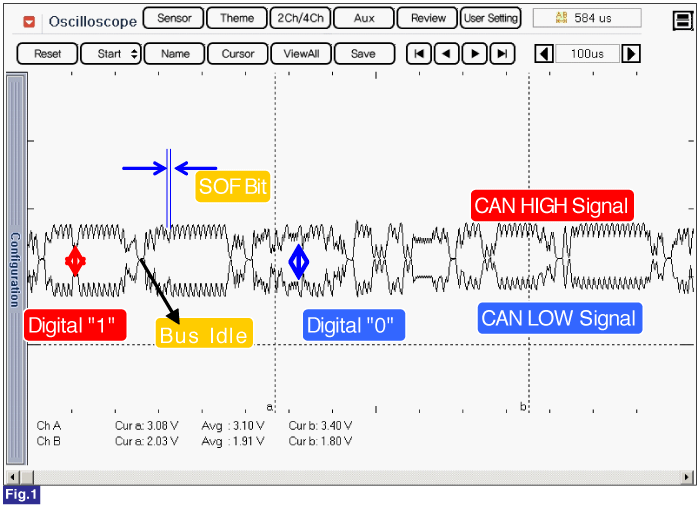Click the Avg : 3.10 V reading
Viewport: 700px width, 506px height.
[x=233, y=426]
